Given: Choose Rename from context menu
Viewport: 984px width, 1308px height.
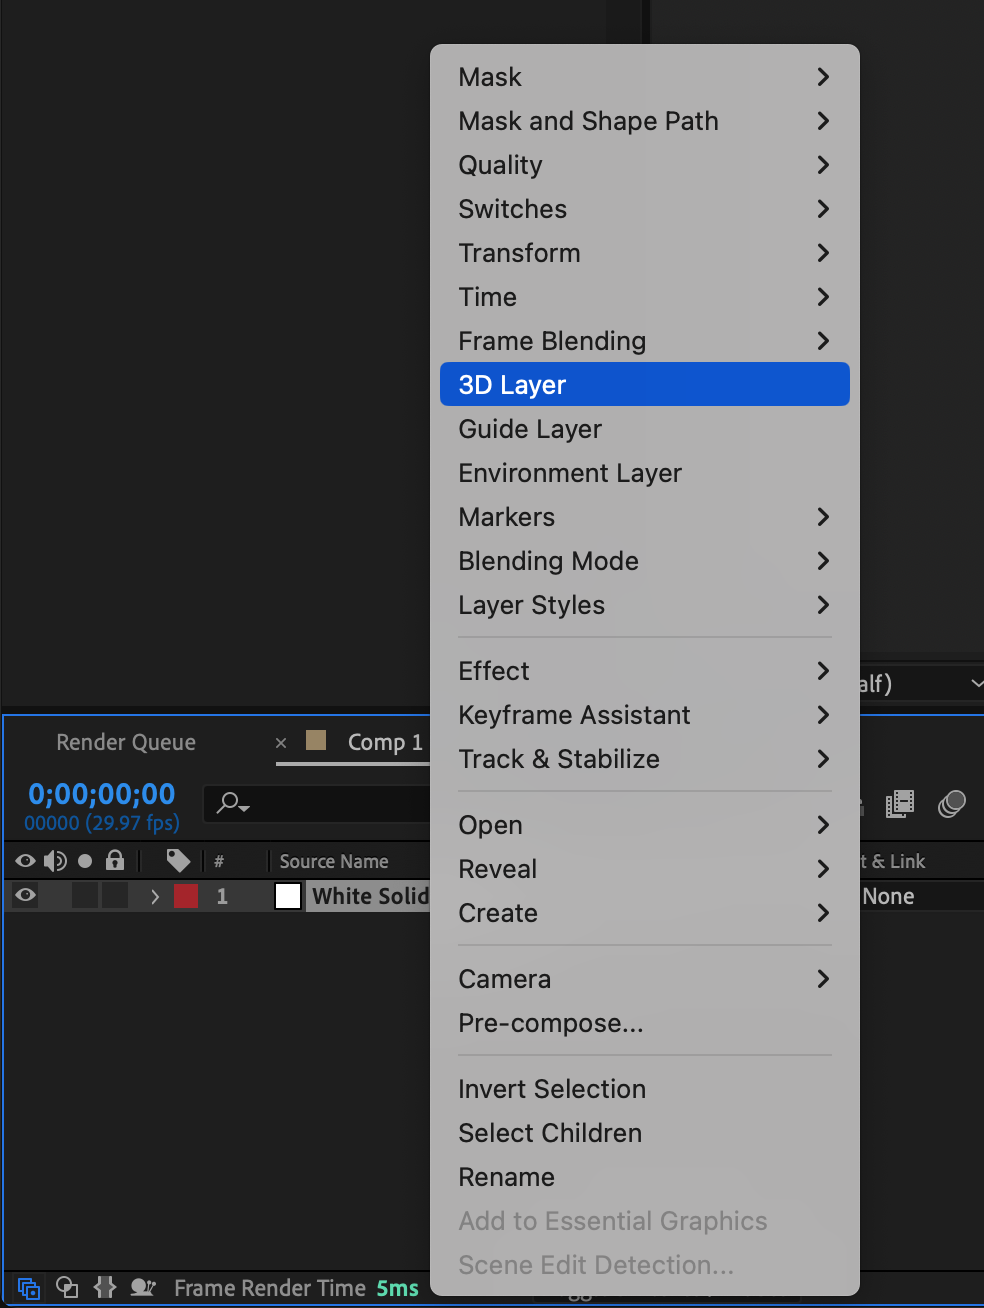Looking at the screenshot, I should coord(645,1177).
